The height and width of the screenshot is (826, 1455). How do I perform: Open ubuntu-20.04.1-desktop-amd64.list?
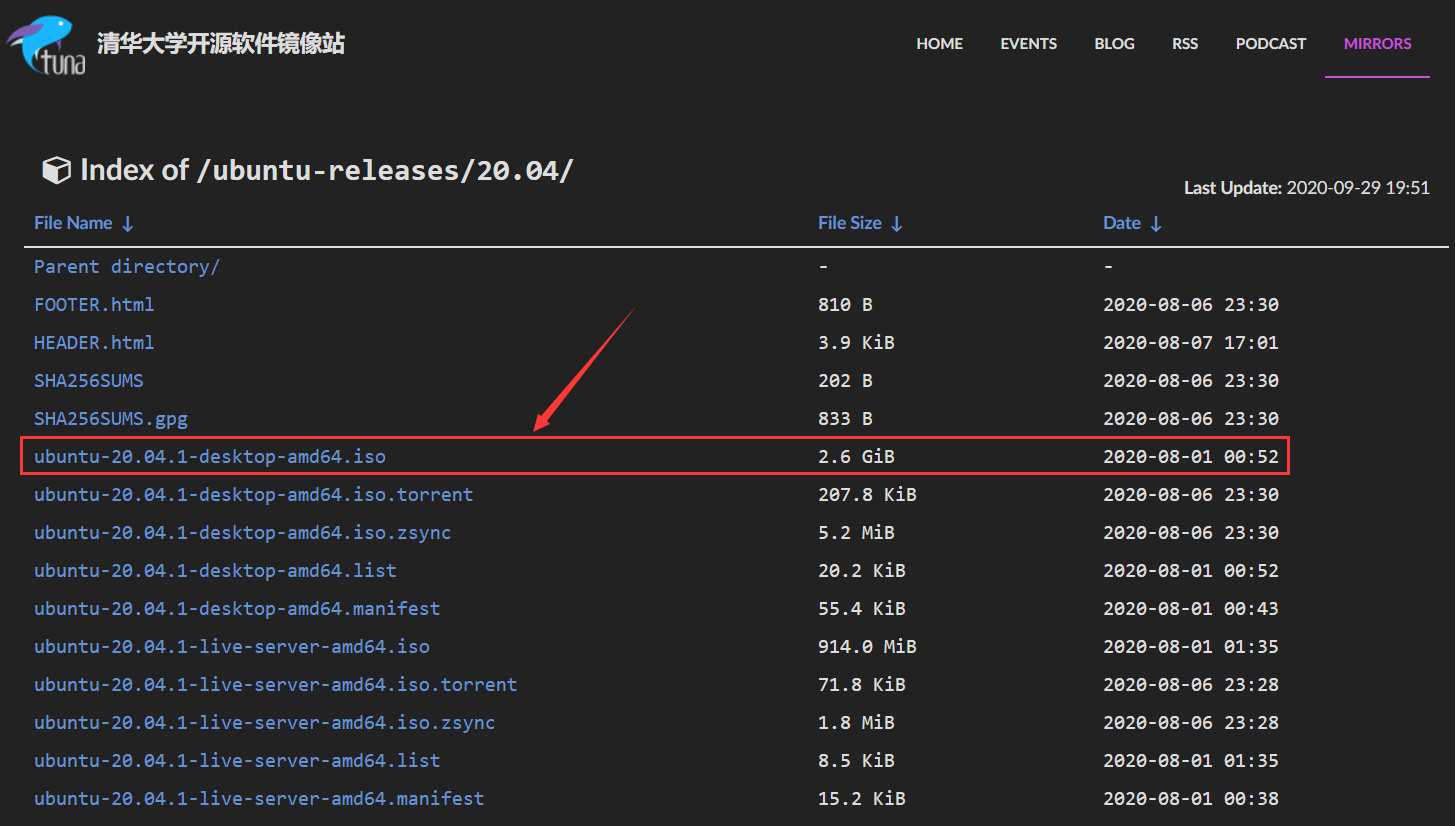215,571
